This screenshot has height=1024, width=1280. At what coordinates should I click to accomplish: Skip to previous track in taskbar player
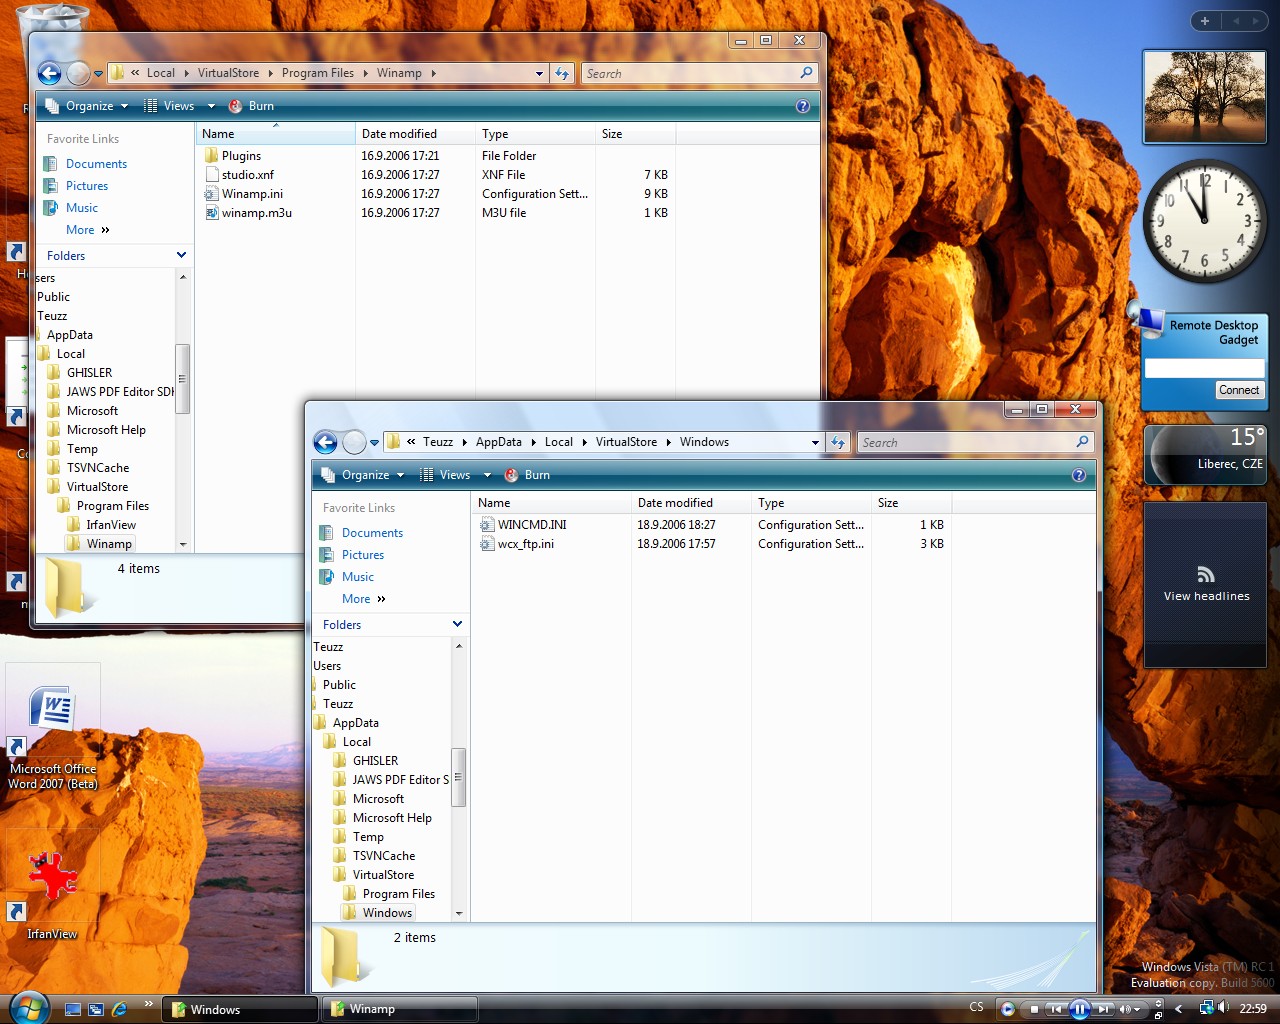coord(1055,1009)
